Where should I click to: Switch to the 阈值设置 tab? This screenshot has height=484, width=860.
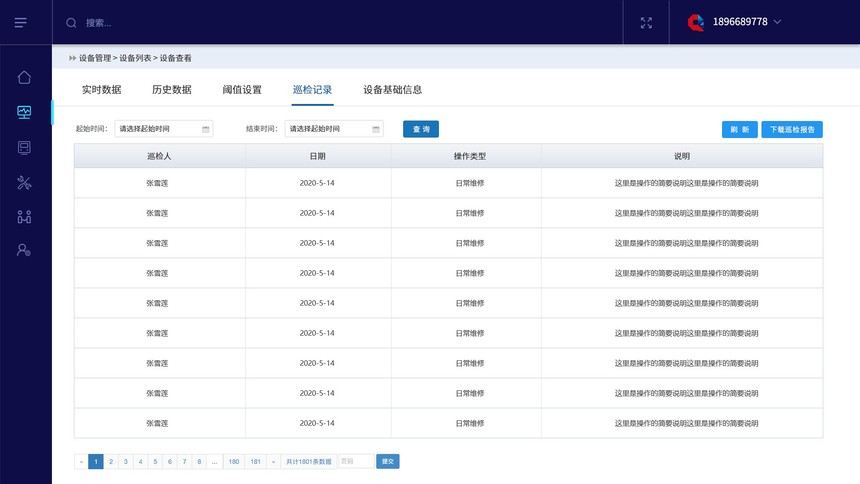click(x=242, y=90)
